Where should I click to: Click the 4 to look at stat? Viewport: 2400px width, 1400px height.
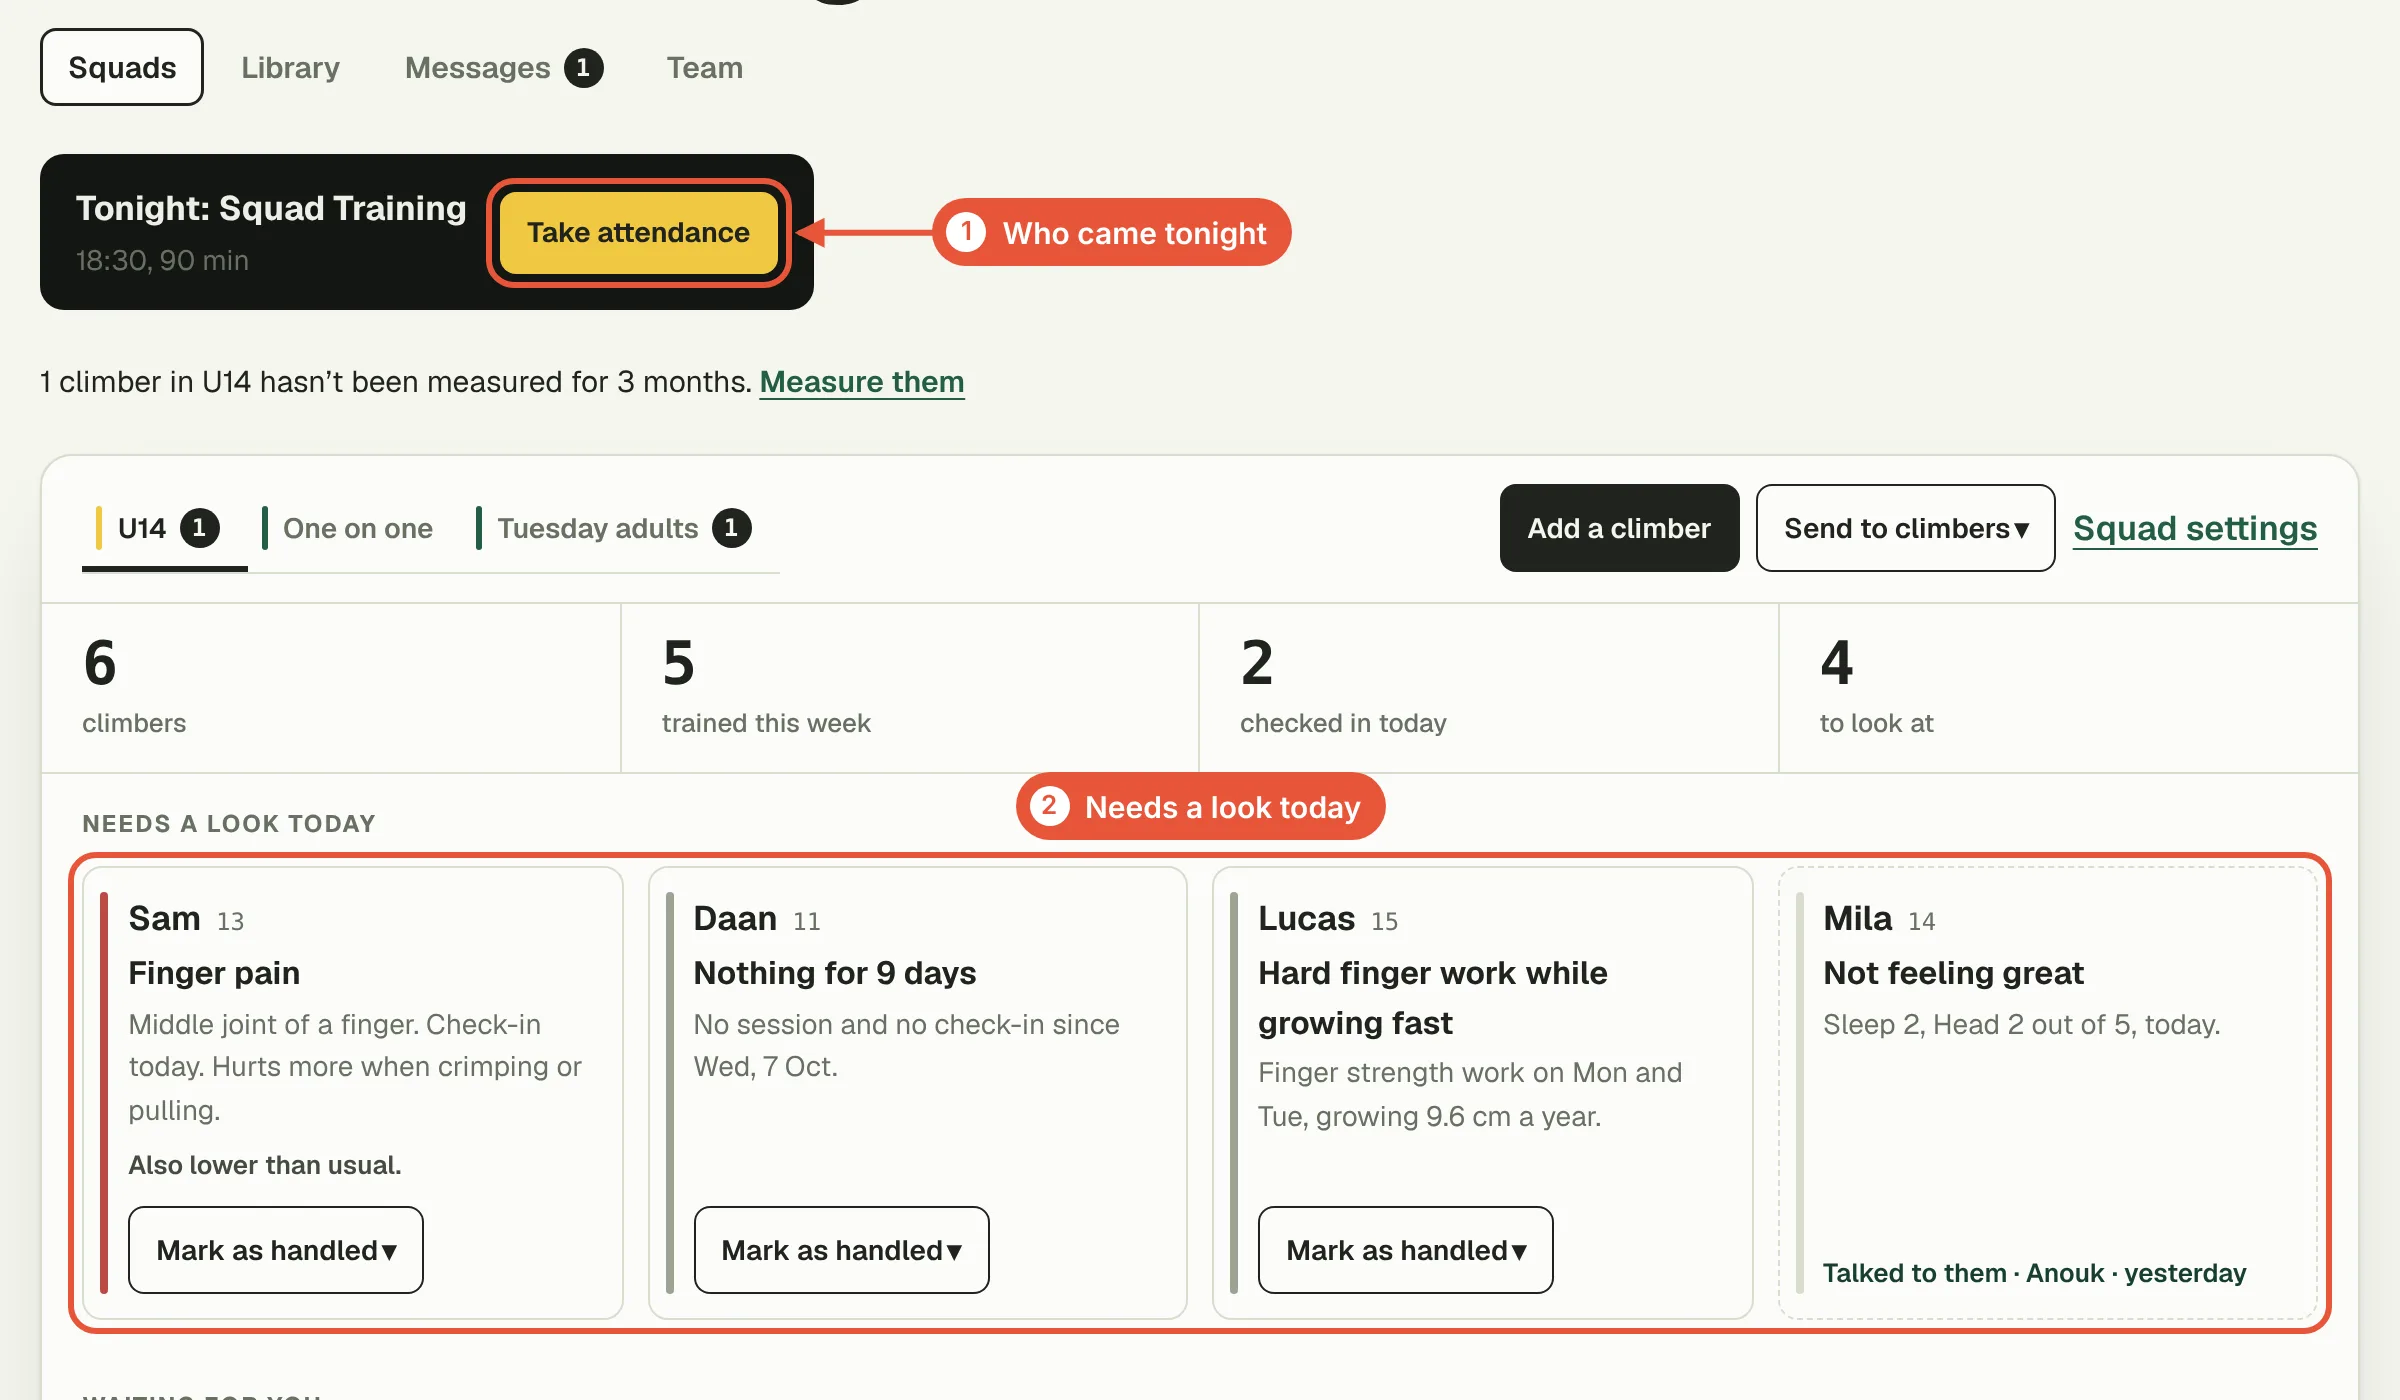[2068, 687]
